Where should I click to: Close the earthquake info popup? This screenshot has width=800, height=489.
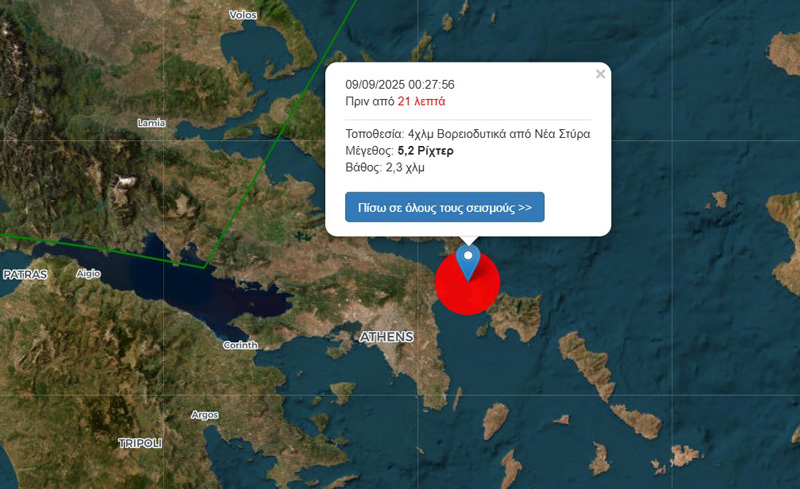coord(601,74)
